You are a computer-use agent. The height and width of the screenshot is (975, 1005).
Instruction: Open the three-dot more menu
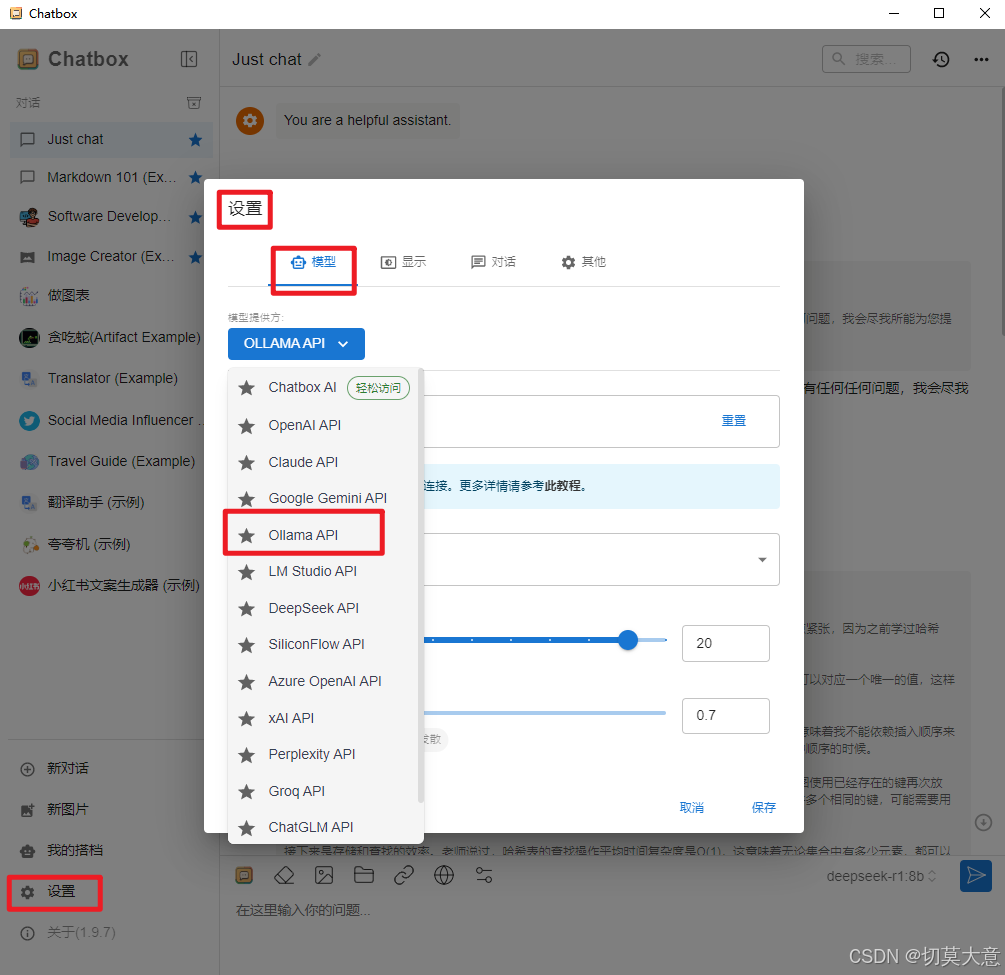click(981, 60)
